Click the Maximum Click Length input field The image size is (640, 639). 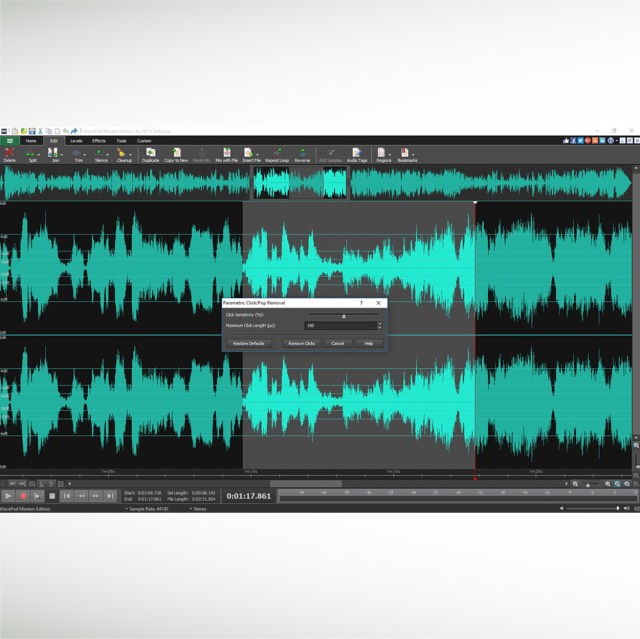[340, 325]
